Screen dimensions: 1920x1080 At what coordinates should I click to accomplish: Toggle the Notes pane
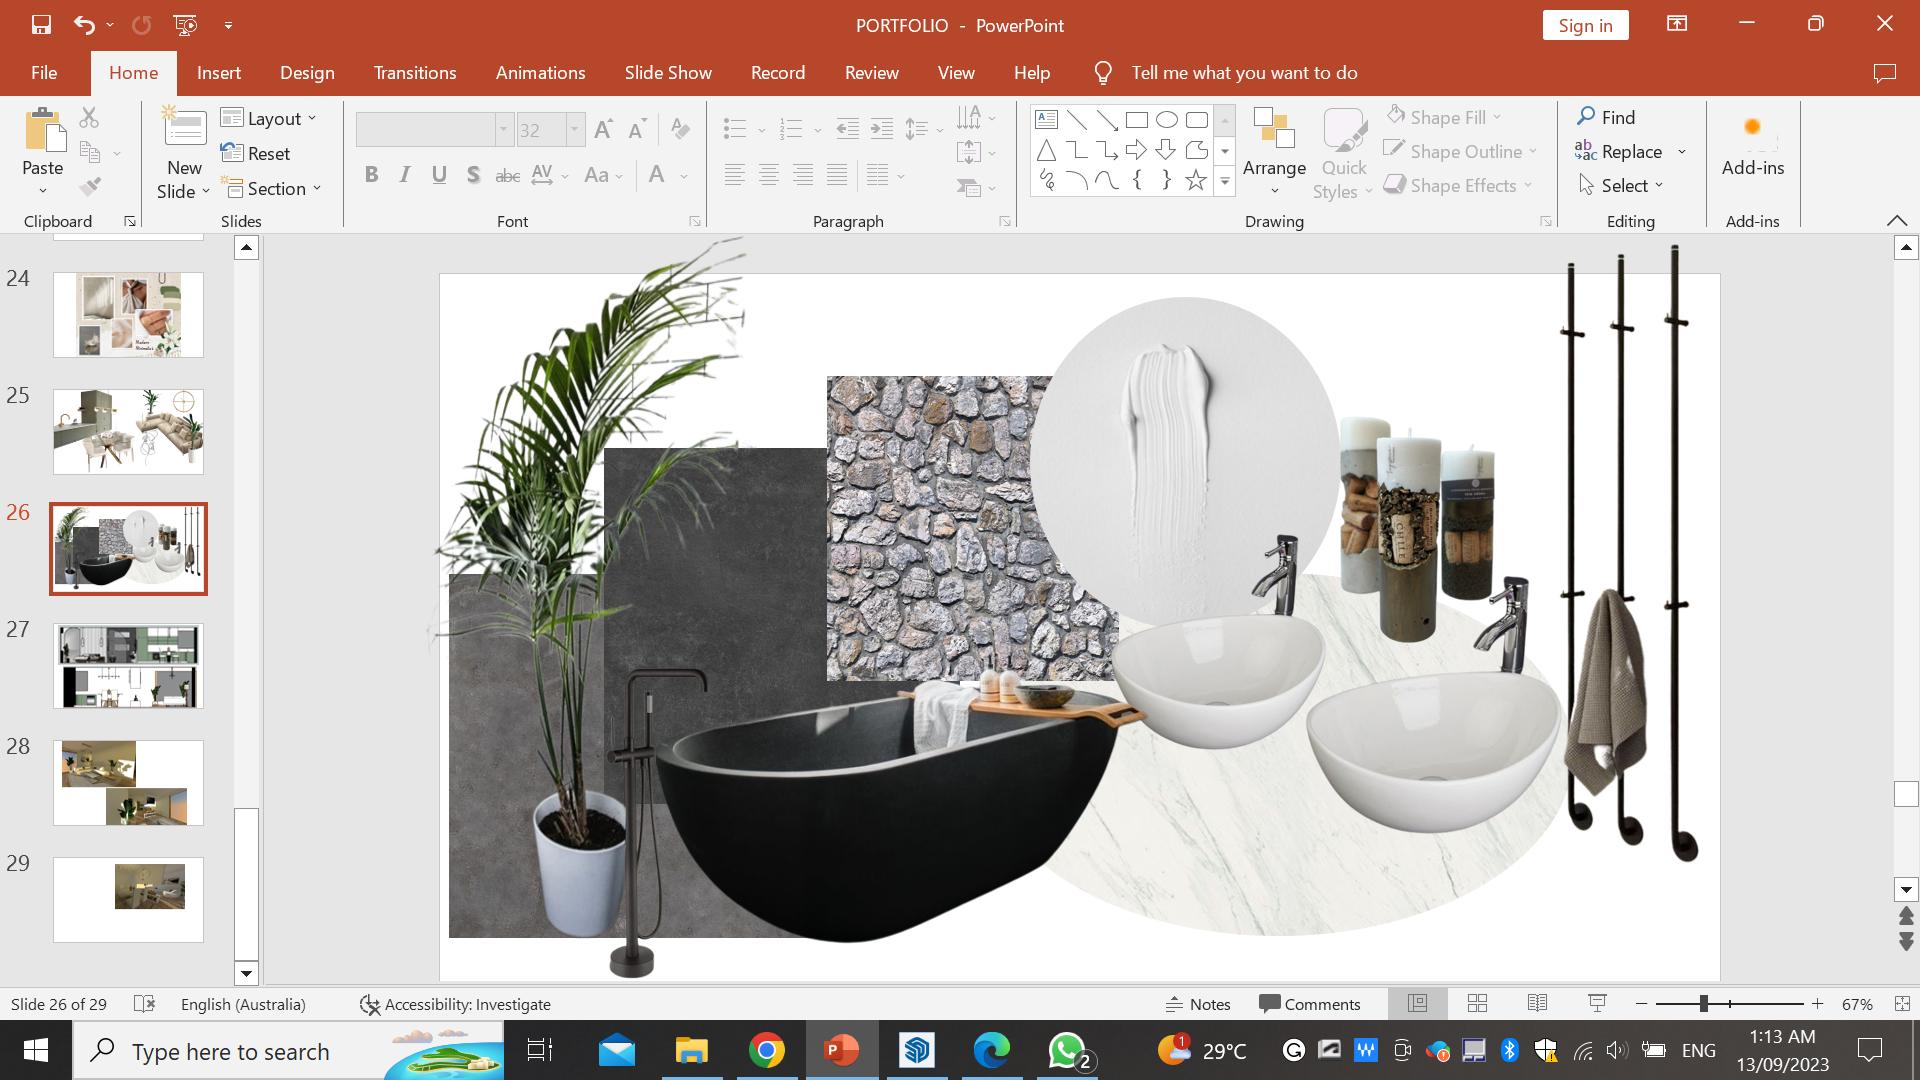(1198, 1004)
